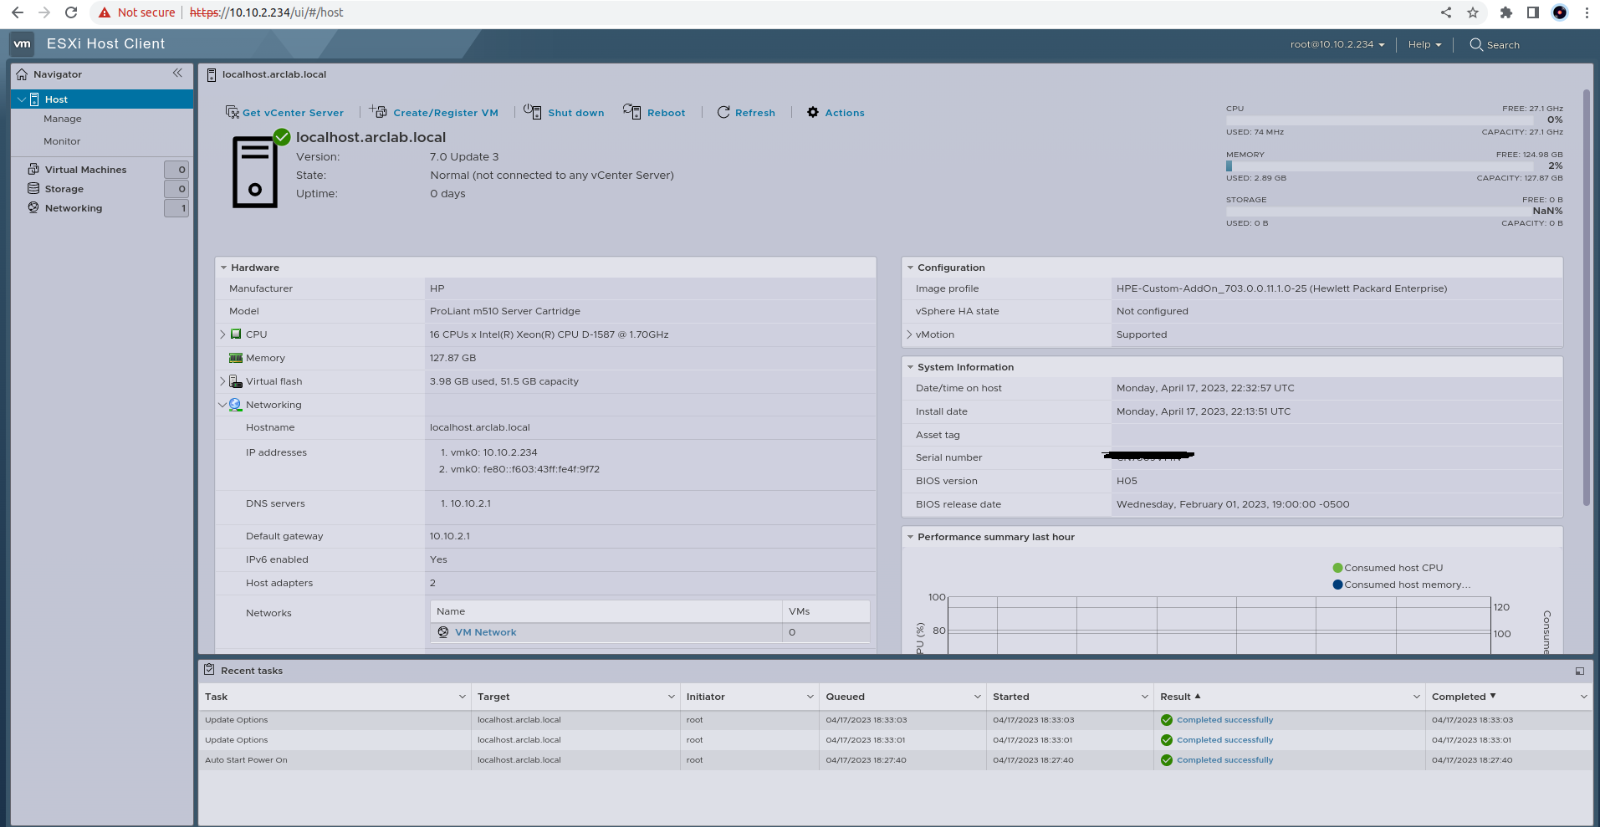Open the Initiator column dropdown
Screen dimensions: 1600x827
point(810,697)
